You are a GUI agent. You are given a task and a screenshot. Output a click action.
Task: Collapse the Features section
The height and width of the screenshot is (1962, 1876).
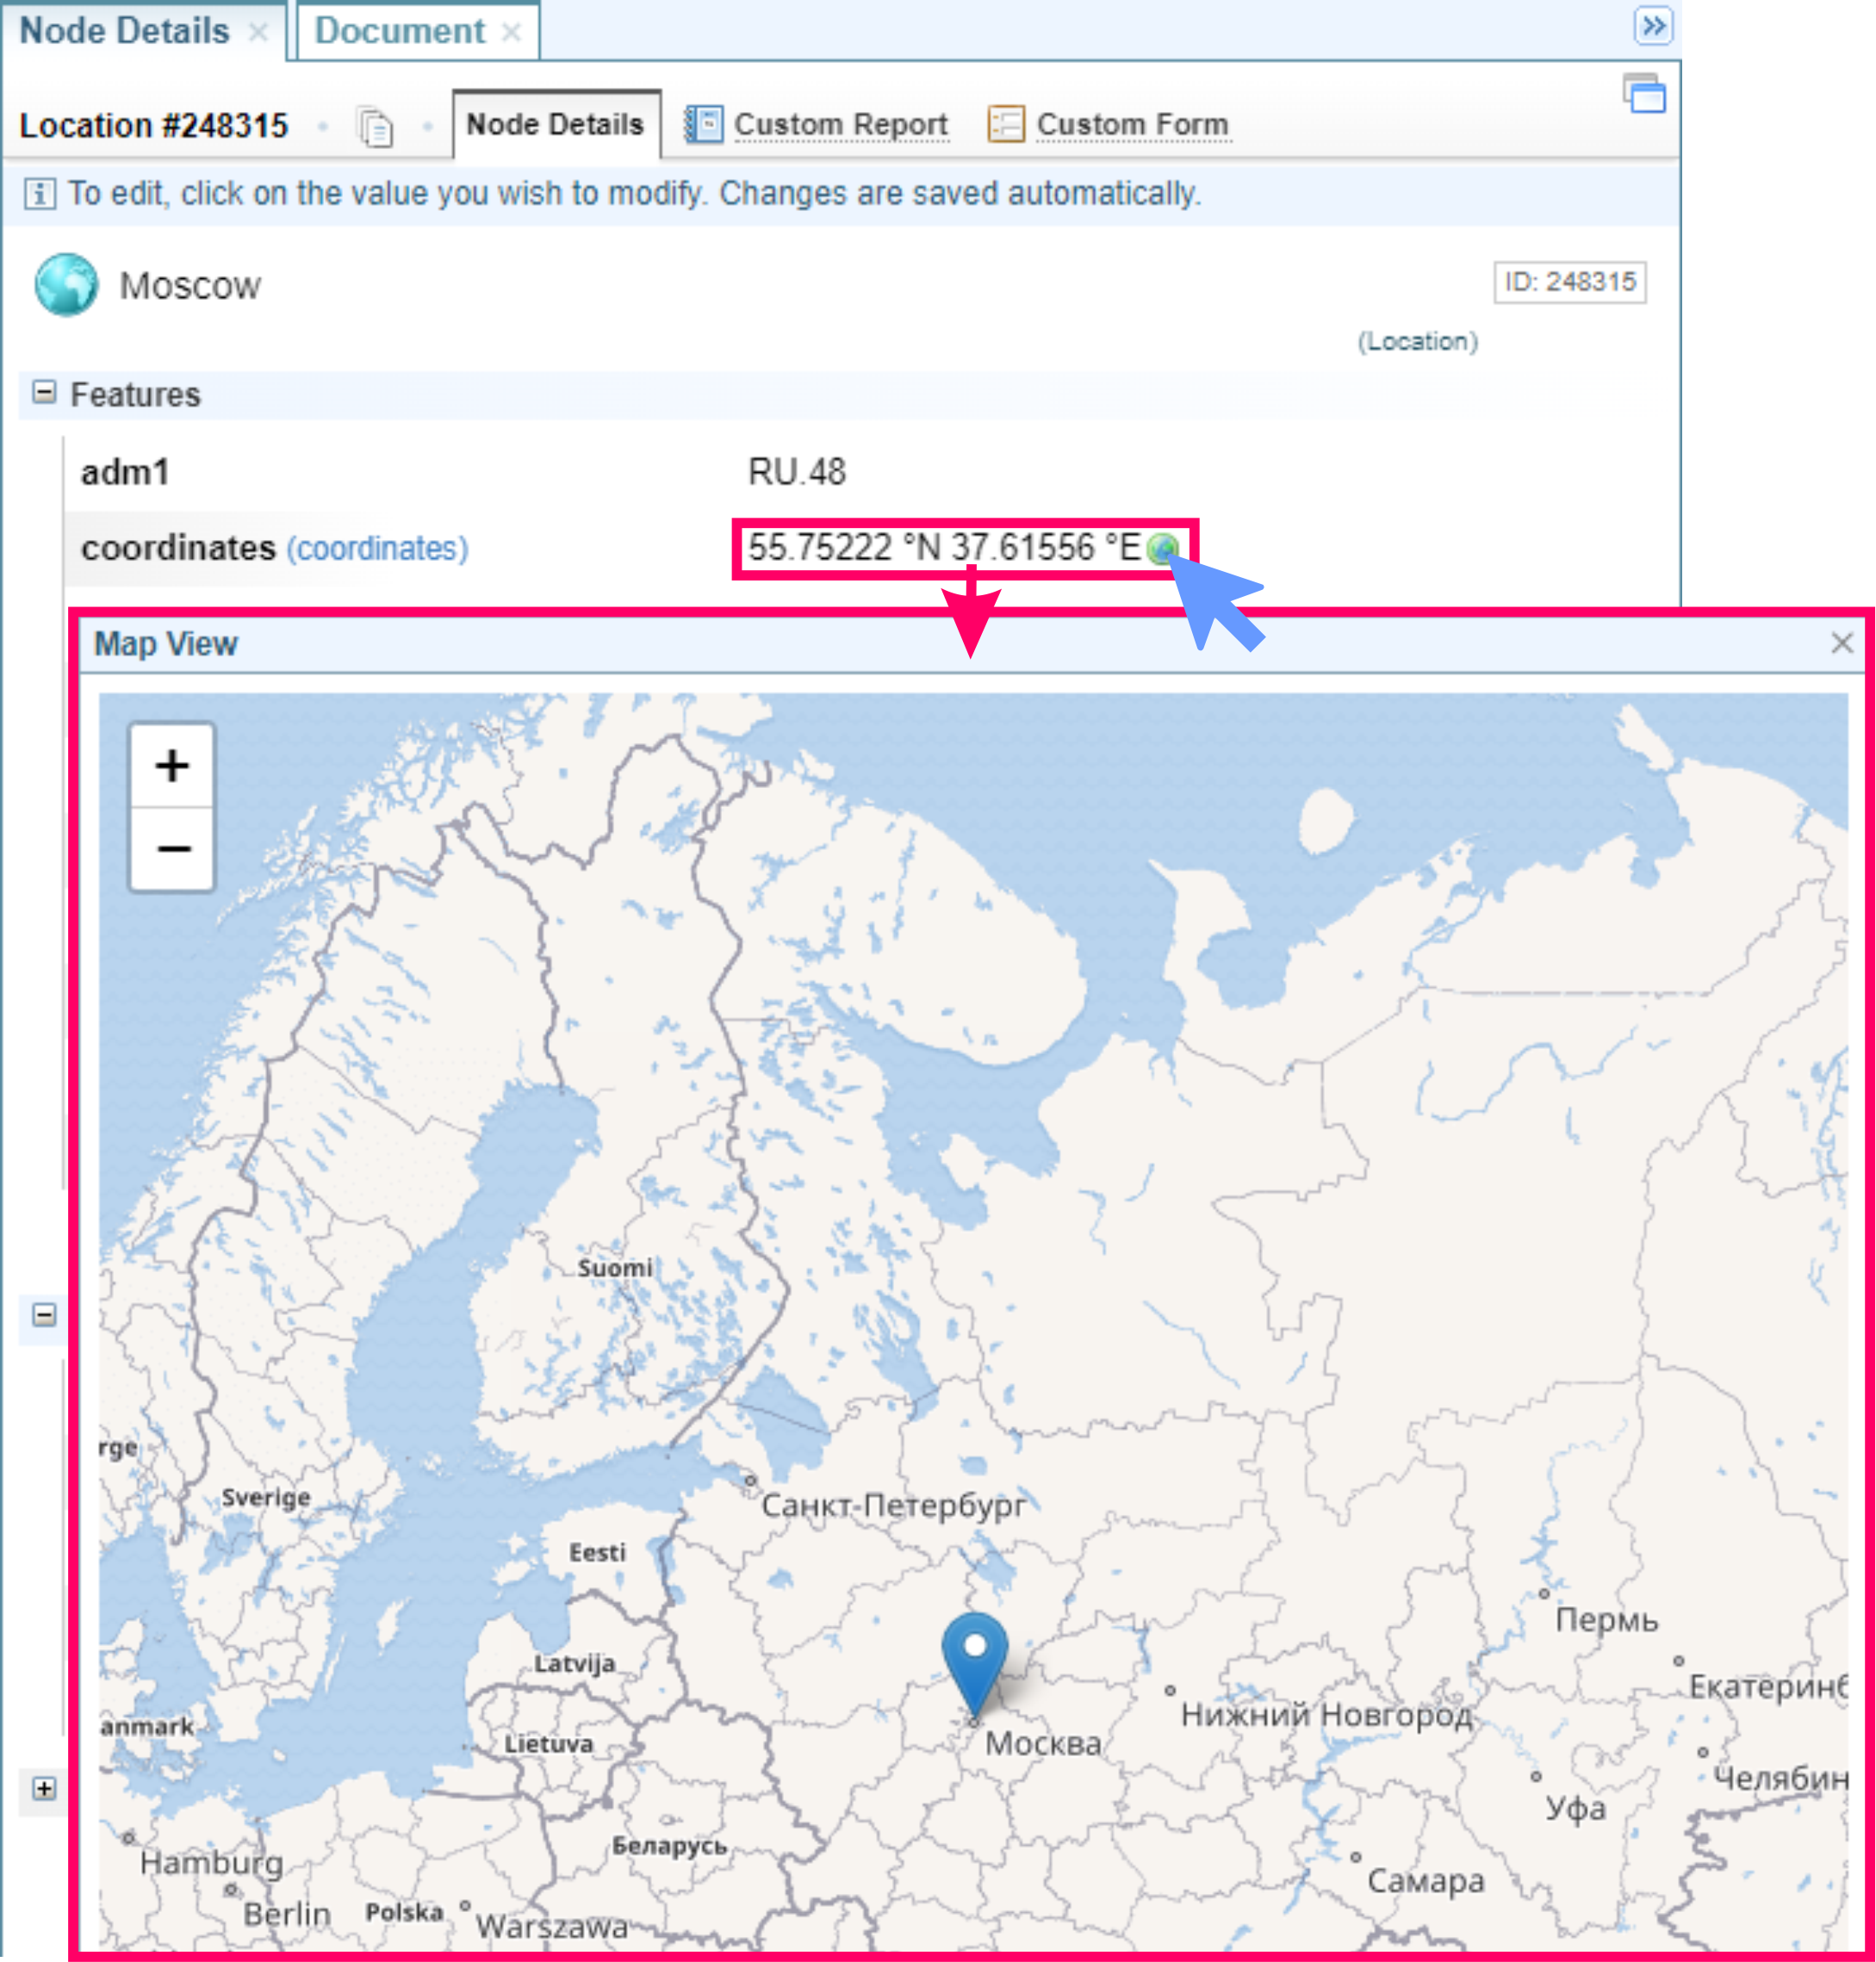44,392
